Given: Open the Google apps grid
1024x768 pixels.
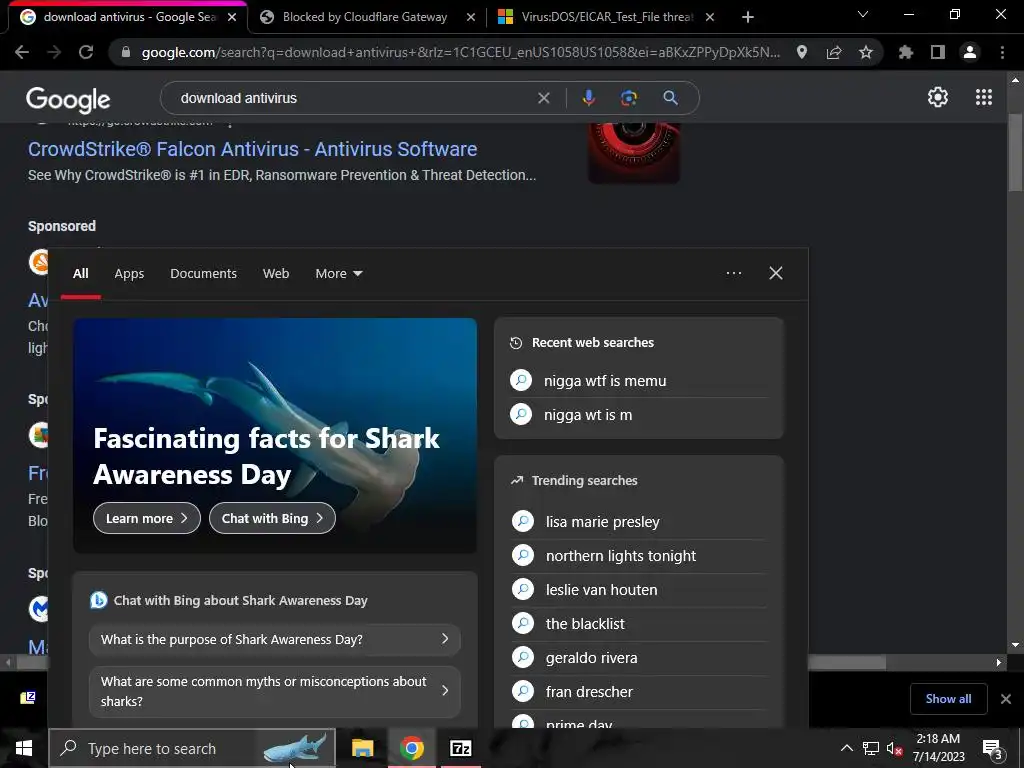Looking at the screenshot, I should coord(984,97).
